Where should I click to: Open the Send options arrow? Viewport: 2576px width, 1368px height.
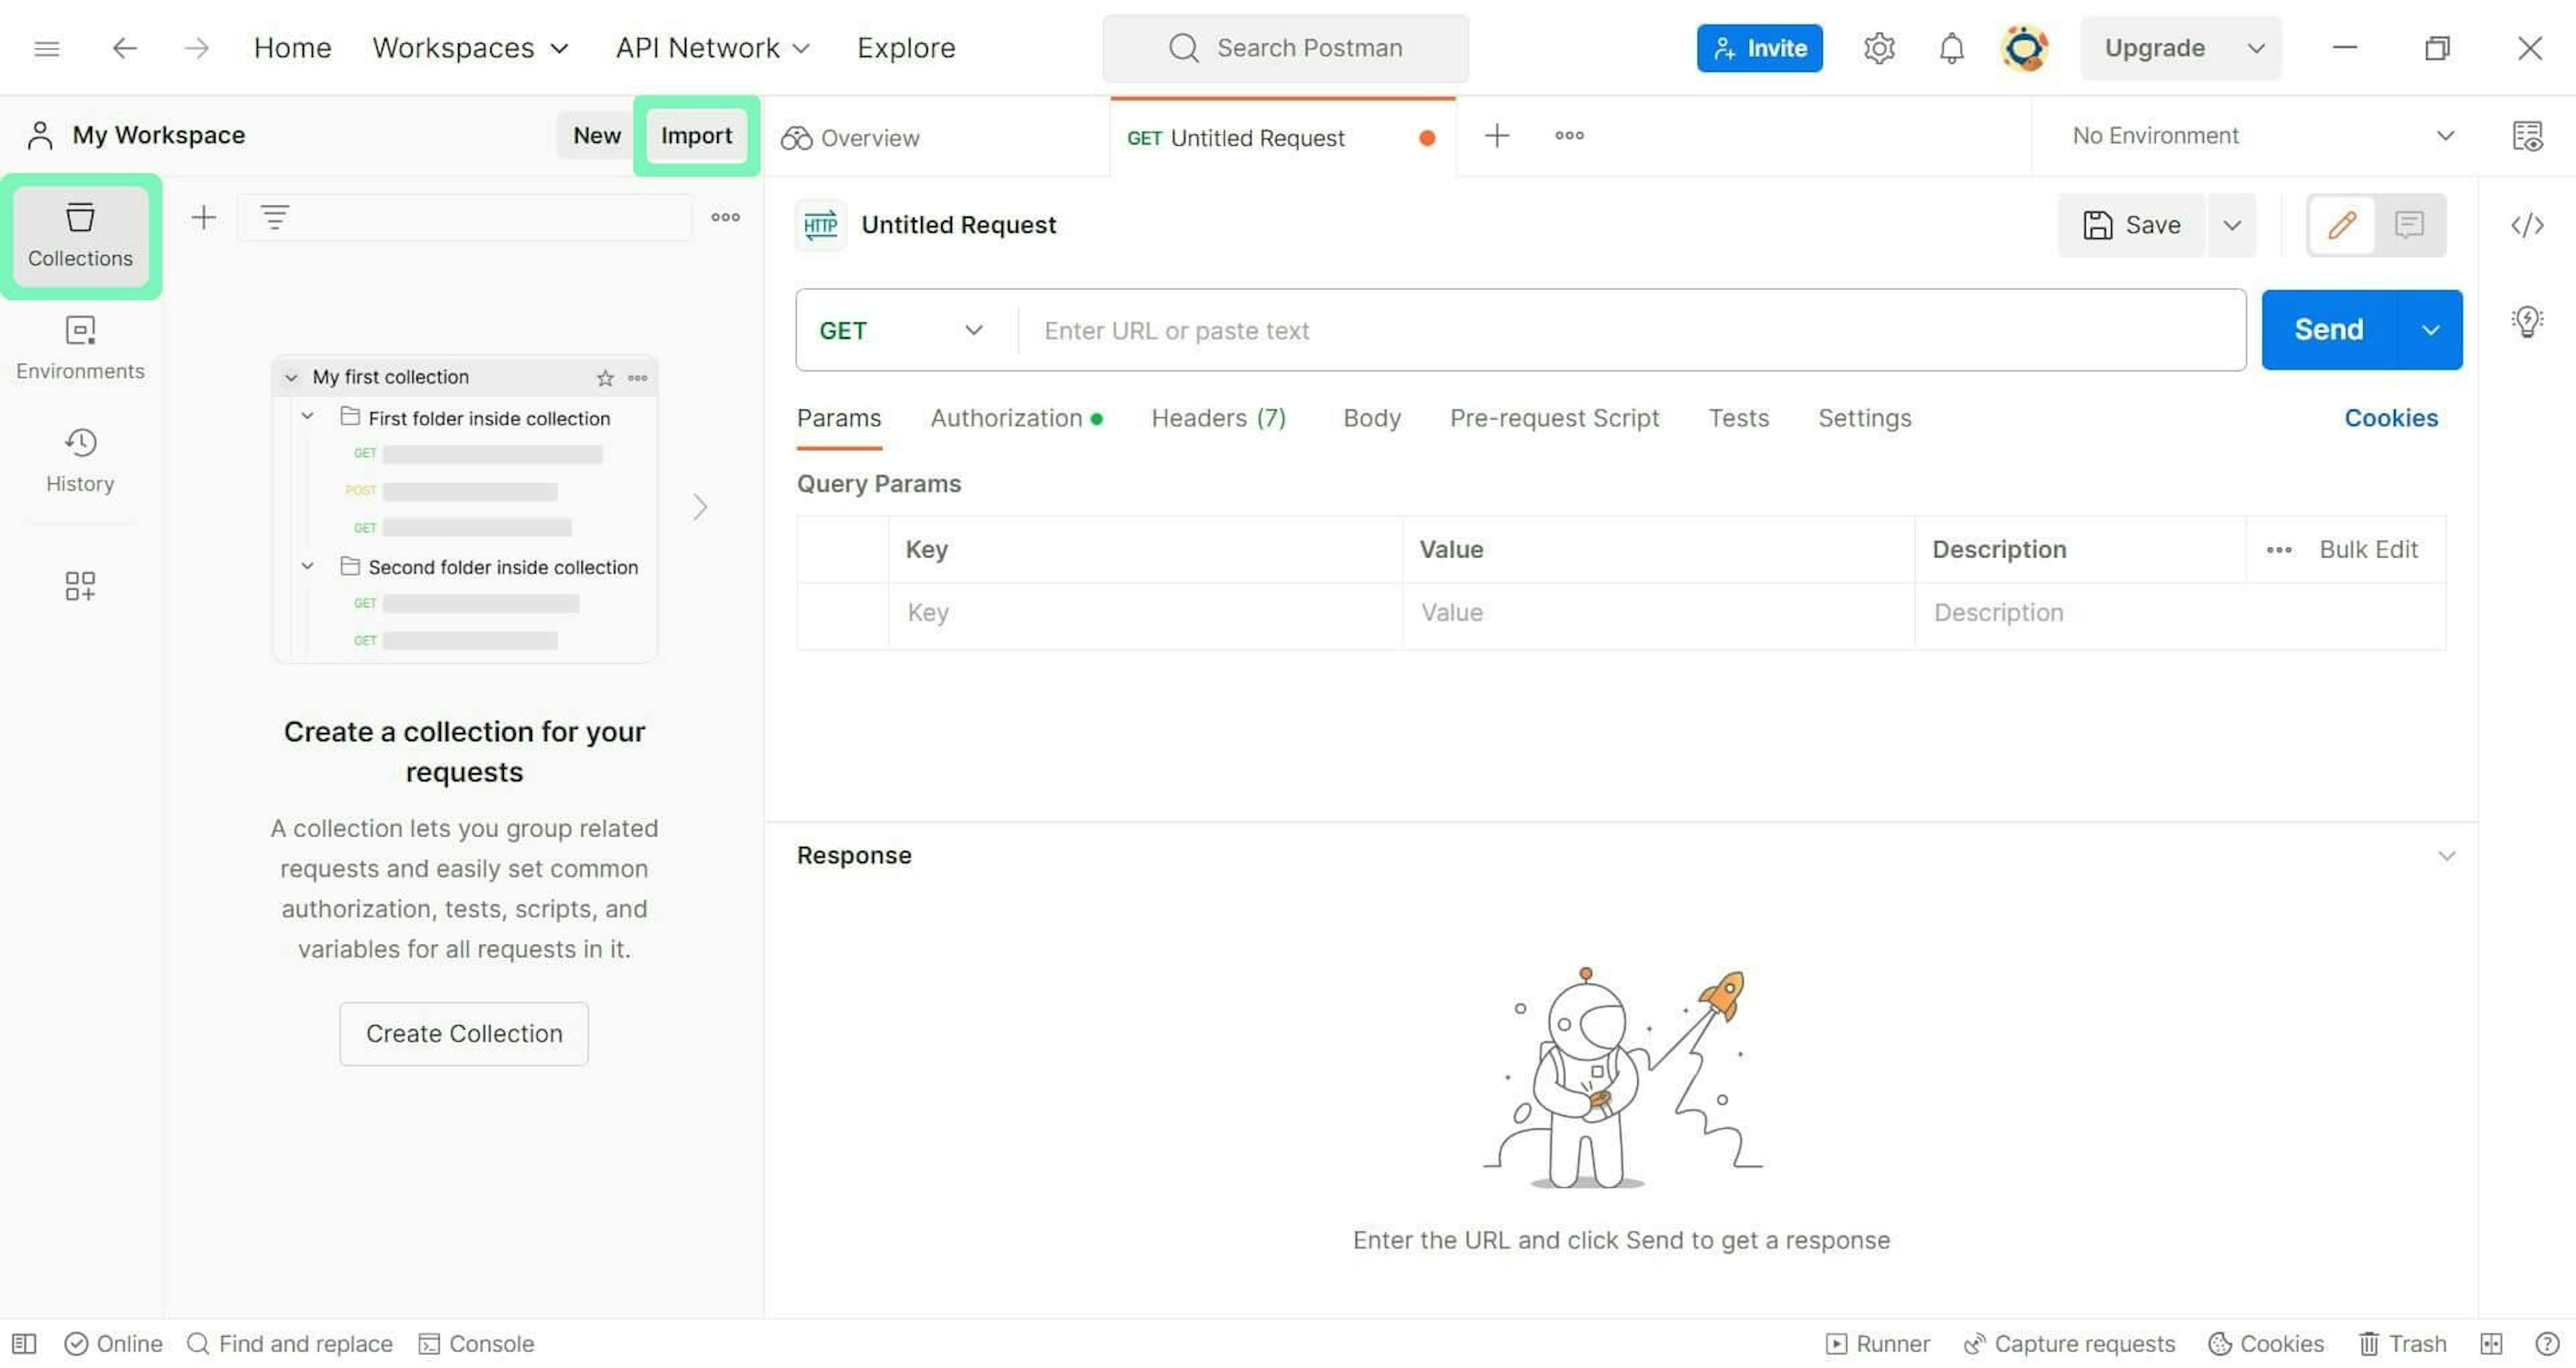pos(2430,330)
